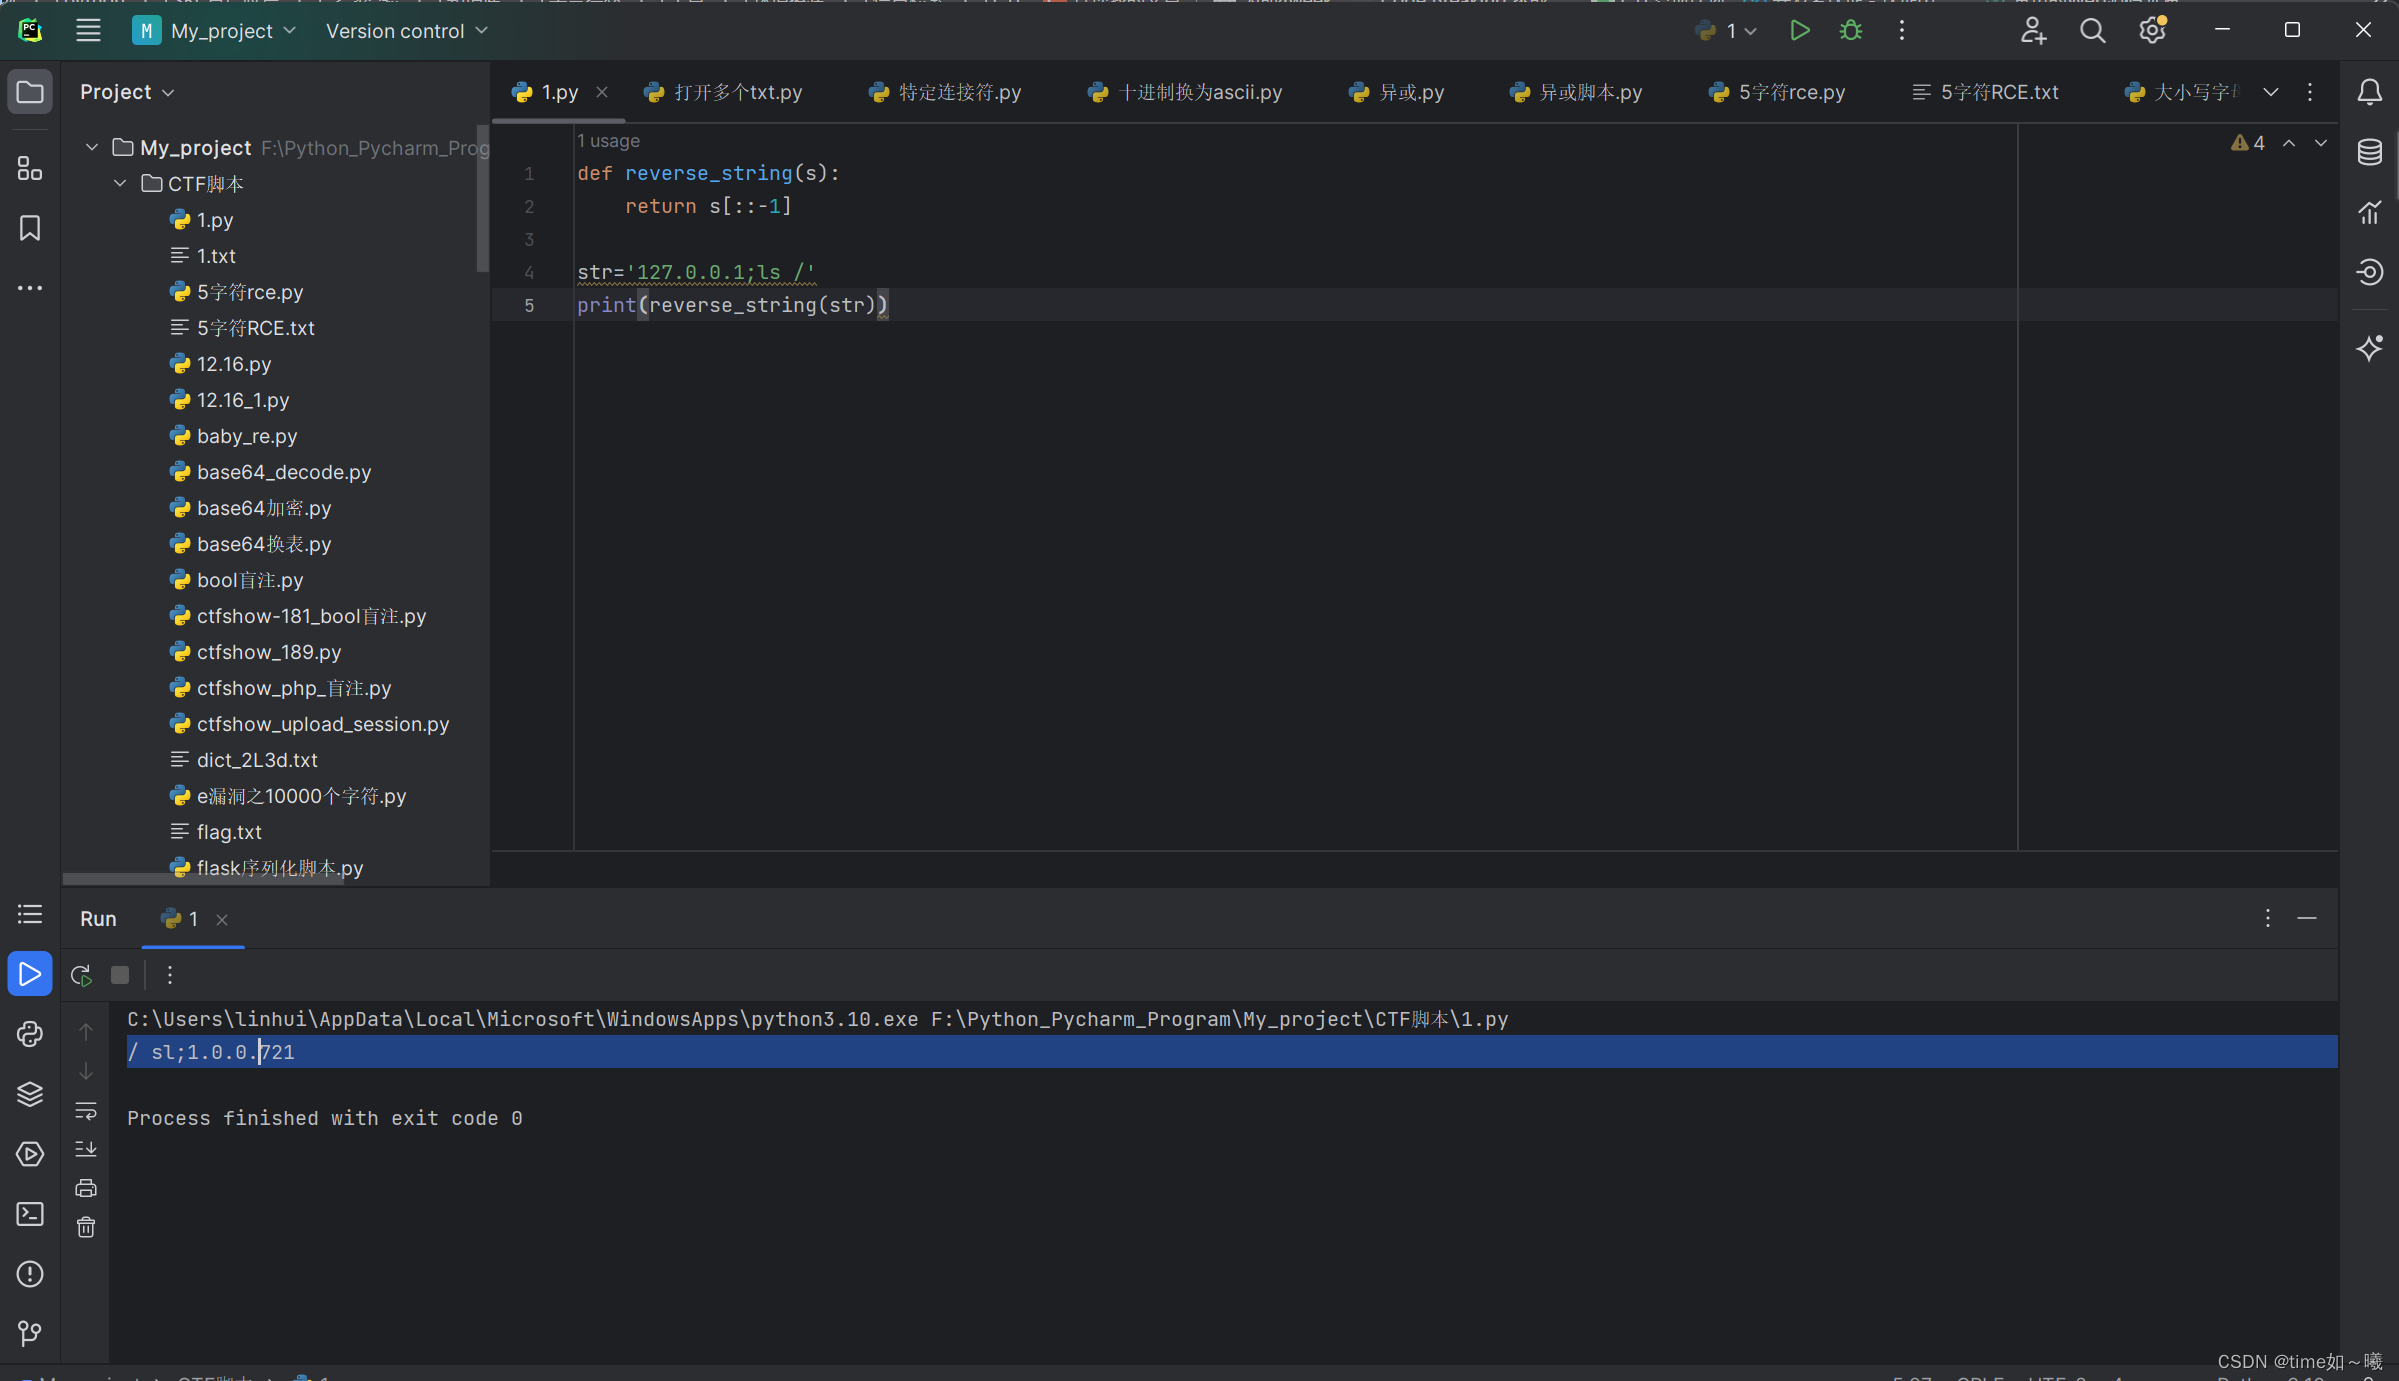Image resolution: width=2399 pixels, height=1381 pixels.
Task: Start debugging with the bug icon
Action: 1851,31
